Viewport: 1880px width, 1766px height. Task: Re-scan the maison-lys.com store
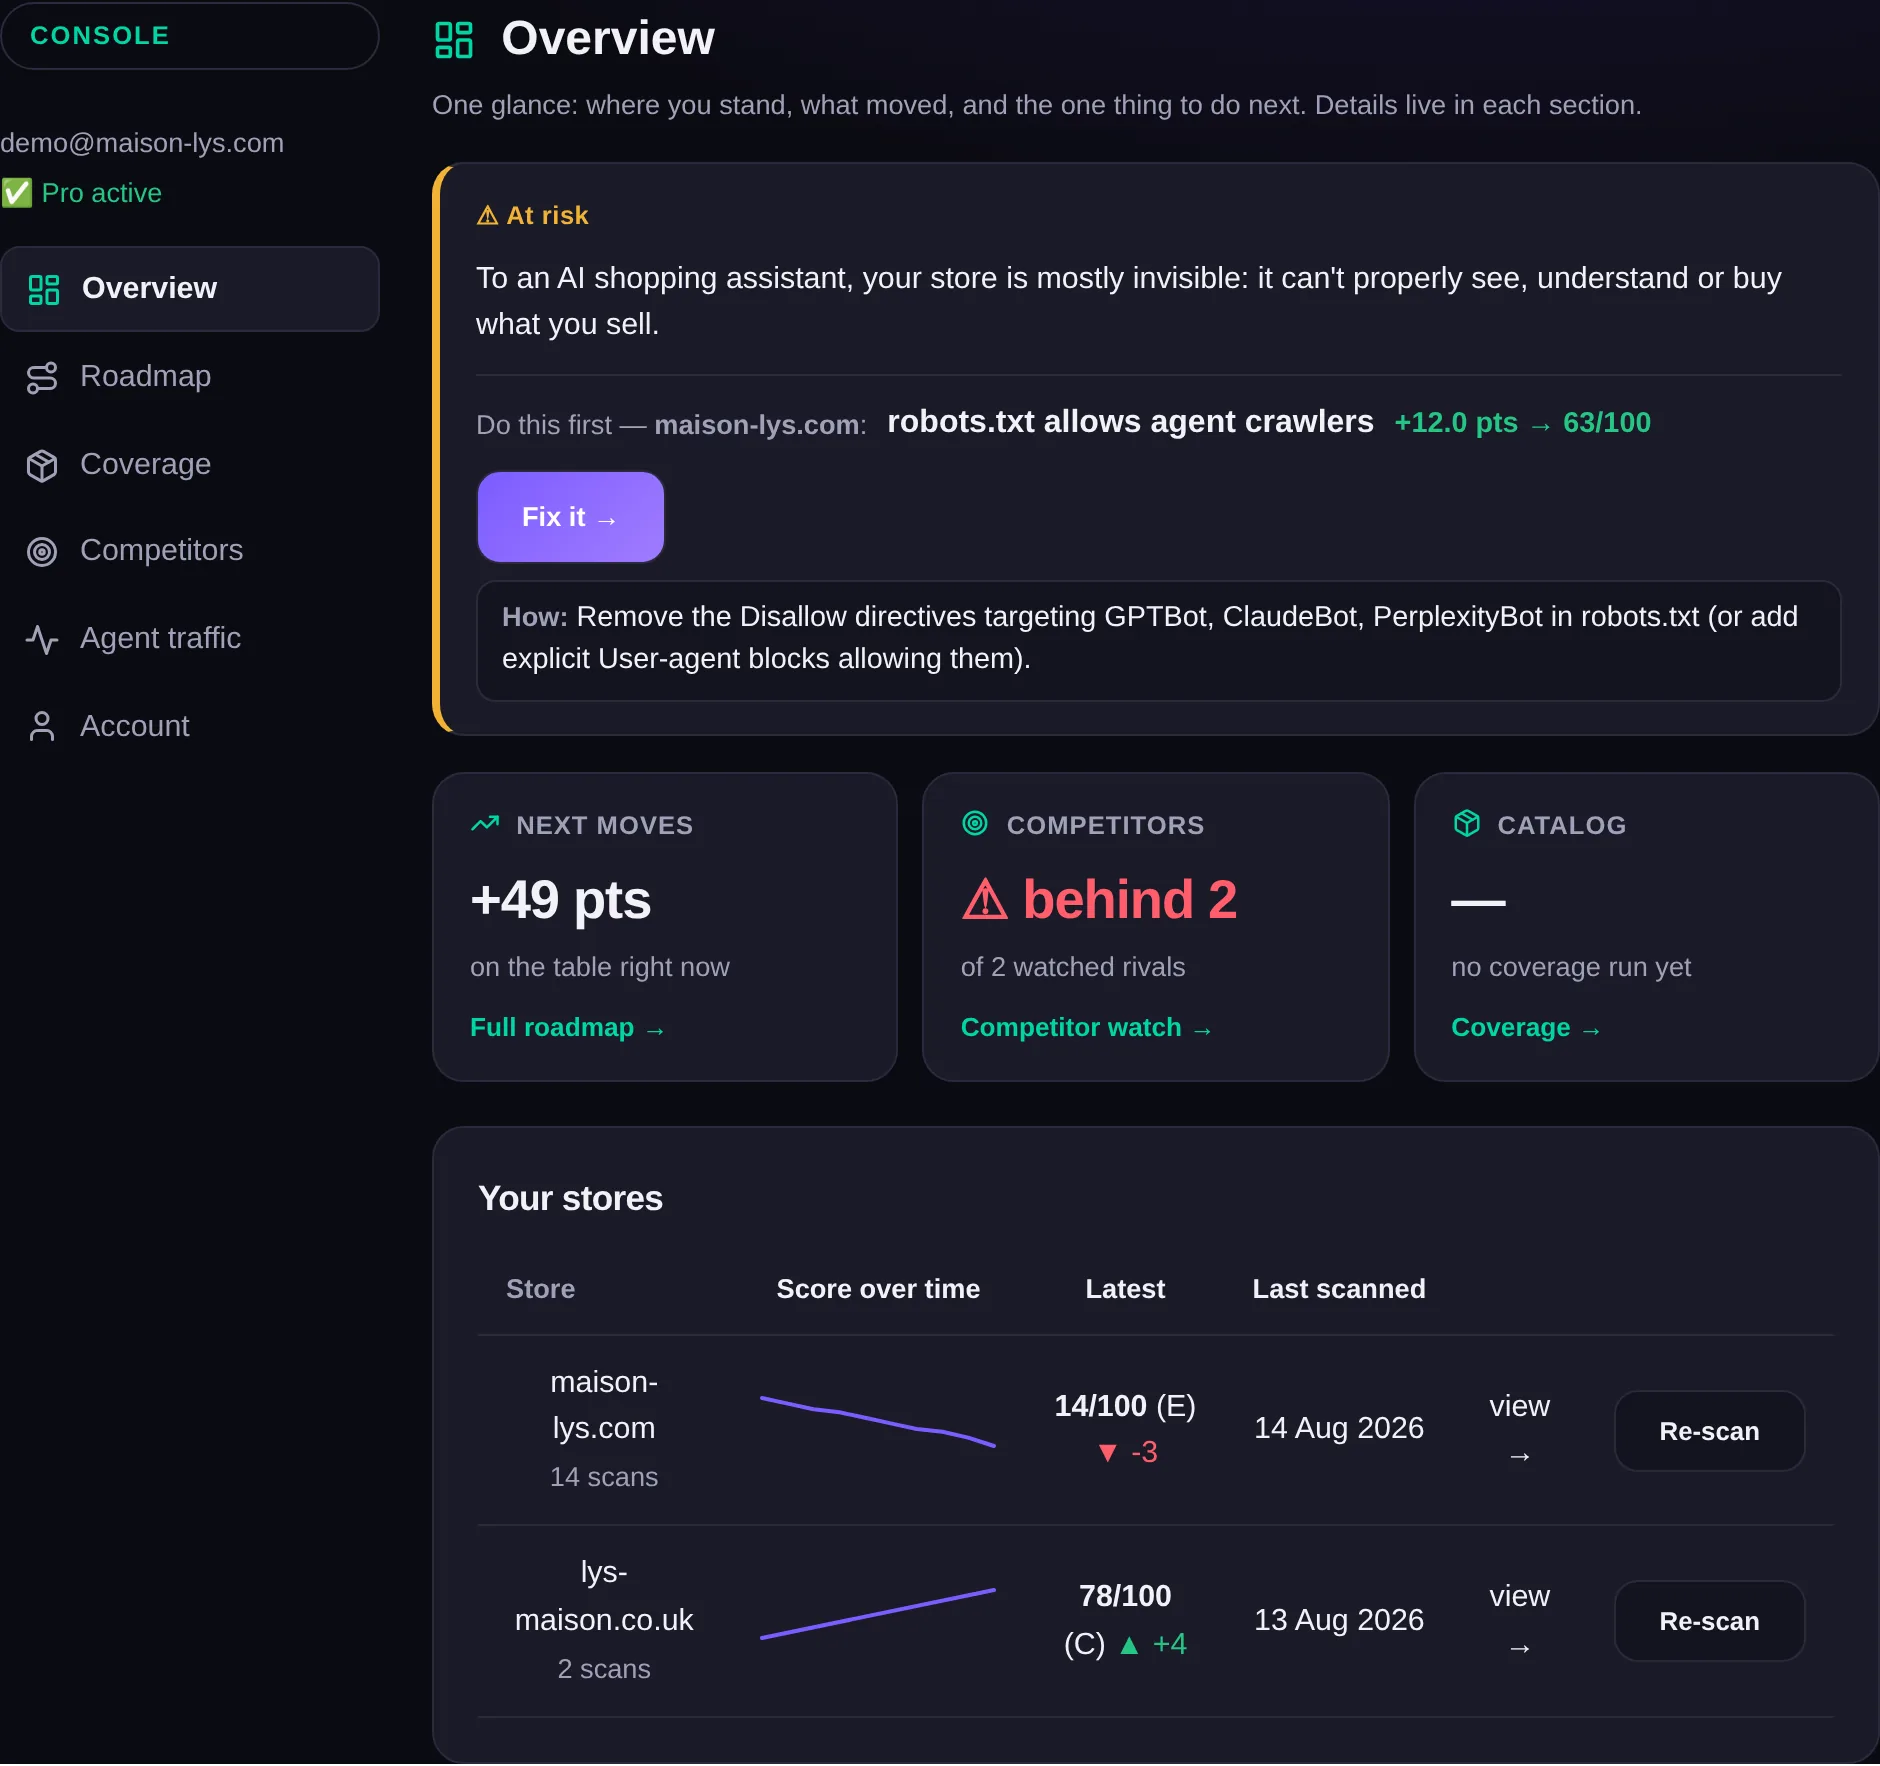coord(1709,1431)
